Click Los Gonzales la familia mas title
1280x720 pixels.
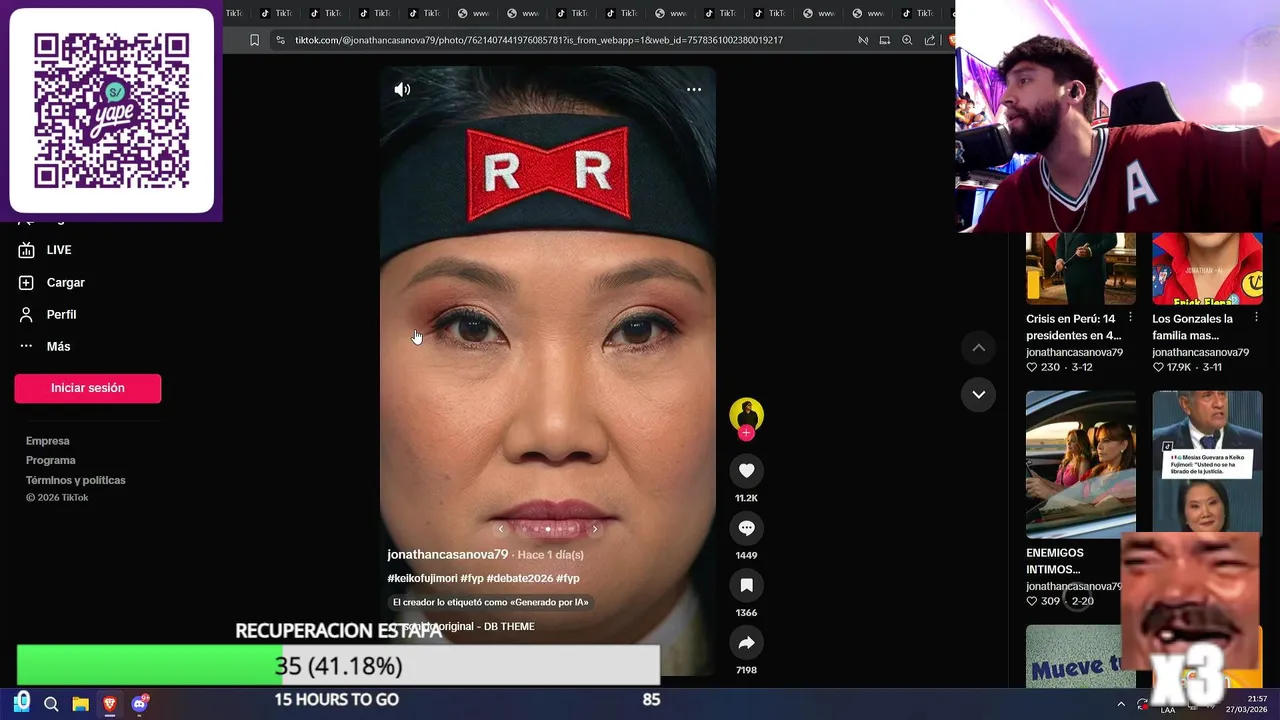click(1192, 327)
